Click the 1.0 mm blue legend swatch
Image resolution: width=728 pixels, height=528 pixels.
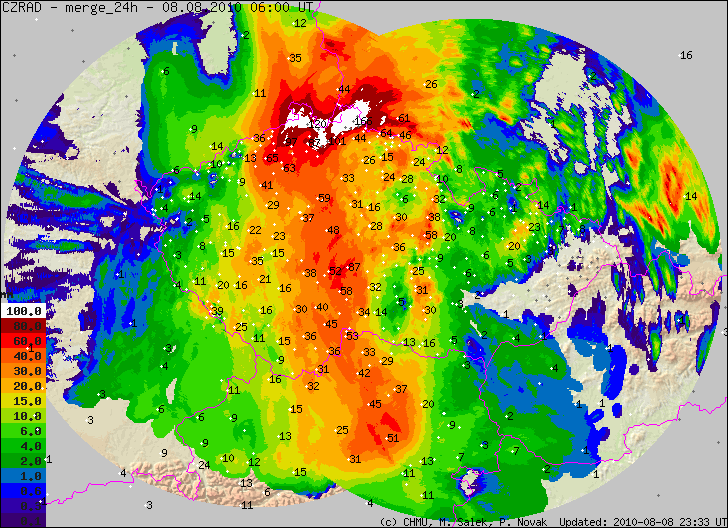23,476
